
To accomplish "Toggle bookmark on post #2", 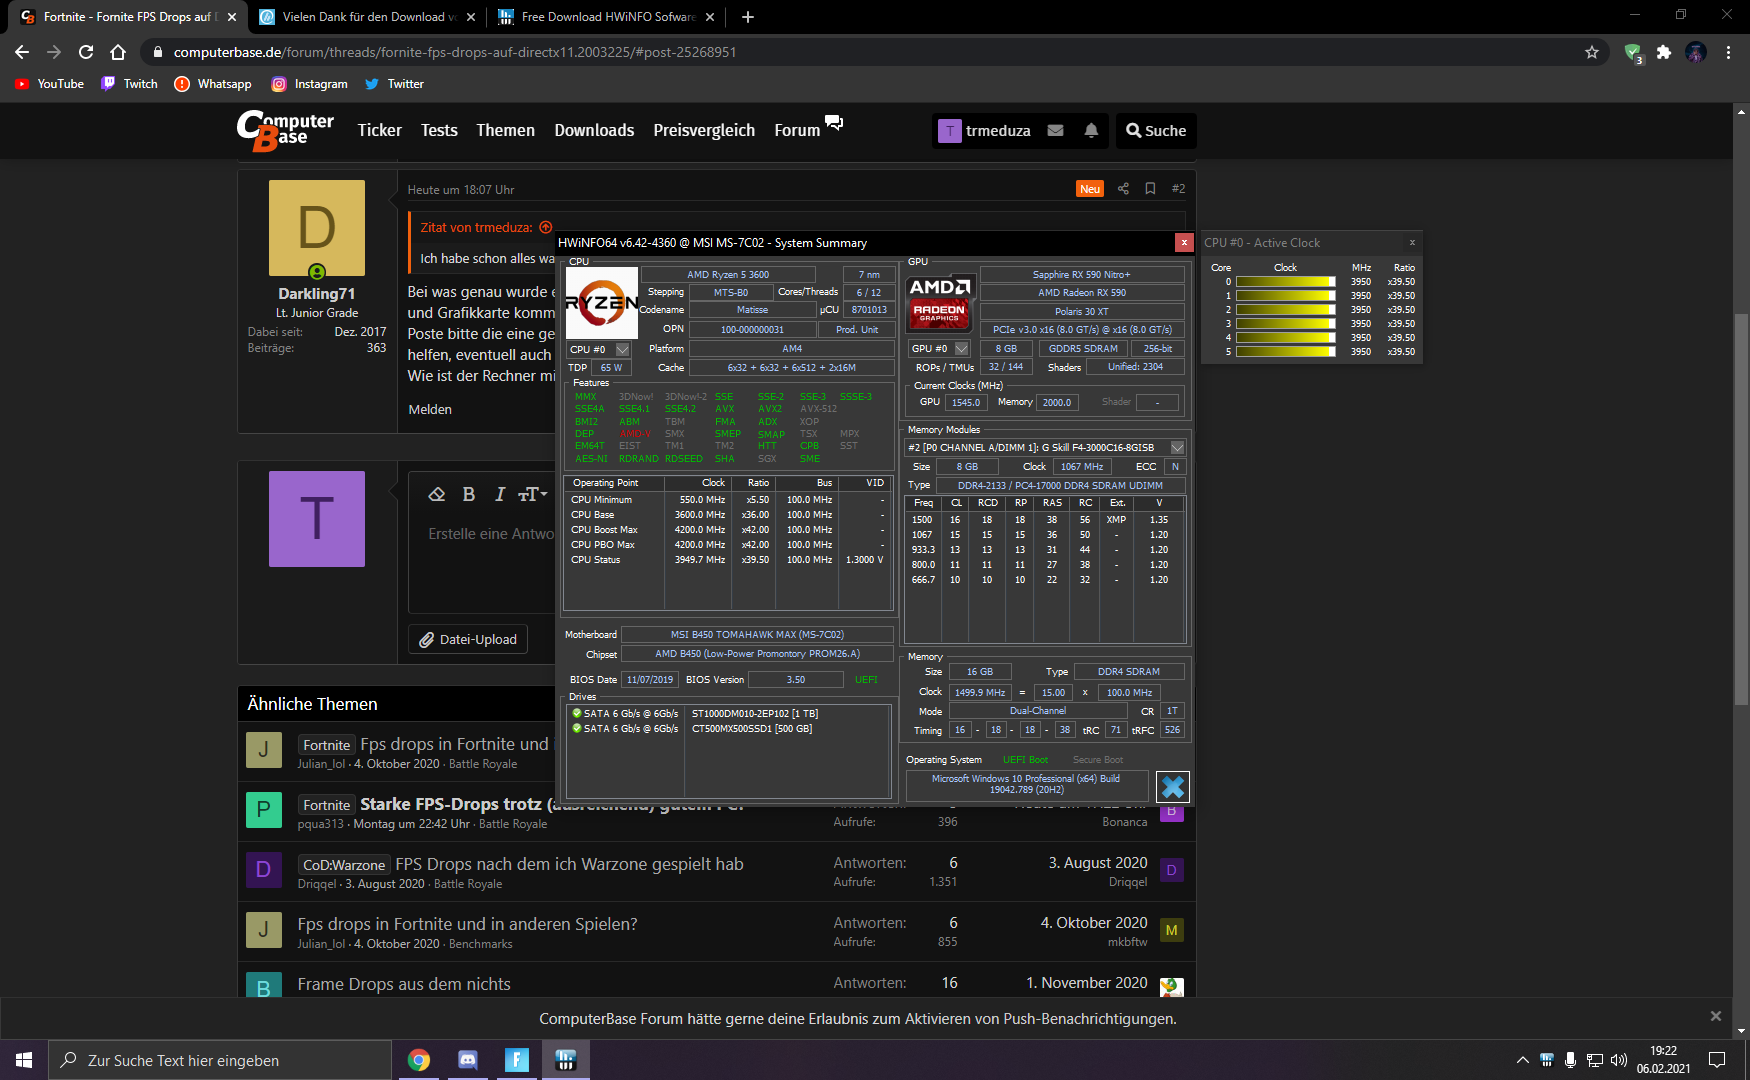I will click(1150, 189).
